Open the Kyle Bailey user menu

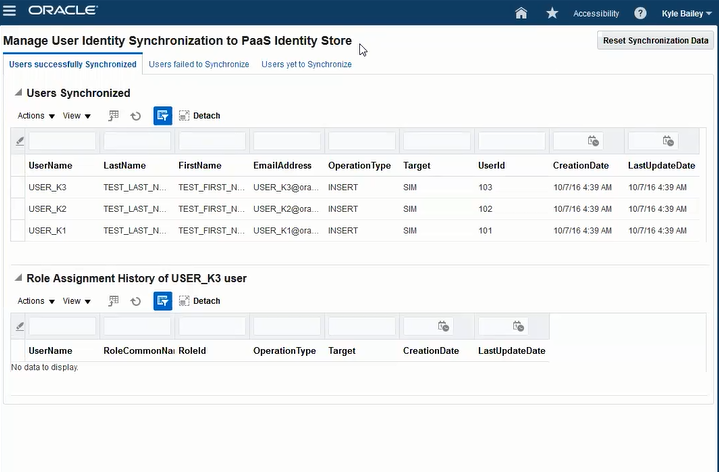pyautogui.click(x=686, y=13)
